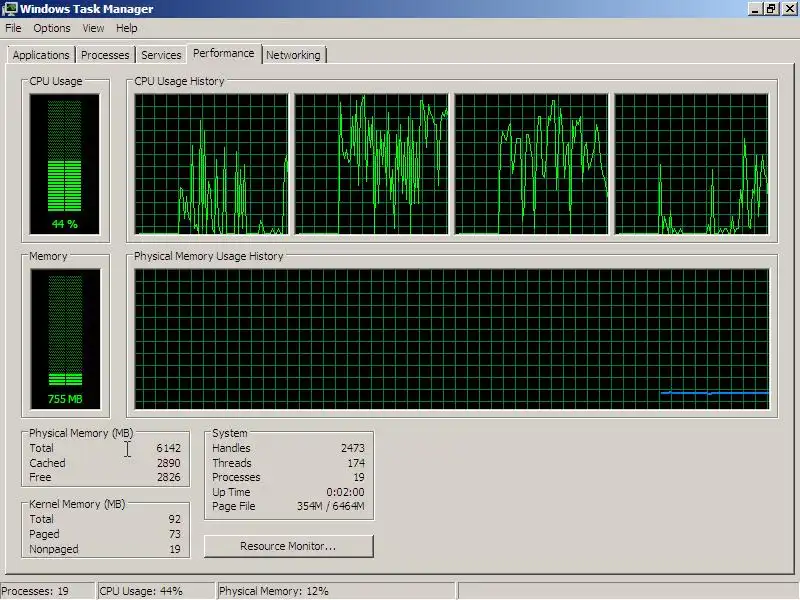Click the Nonpaged kernel memory value 19
Screen dimensions: 800x600
[174, 549]
